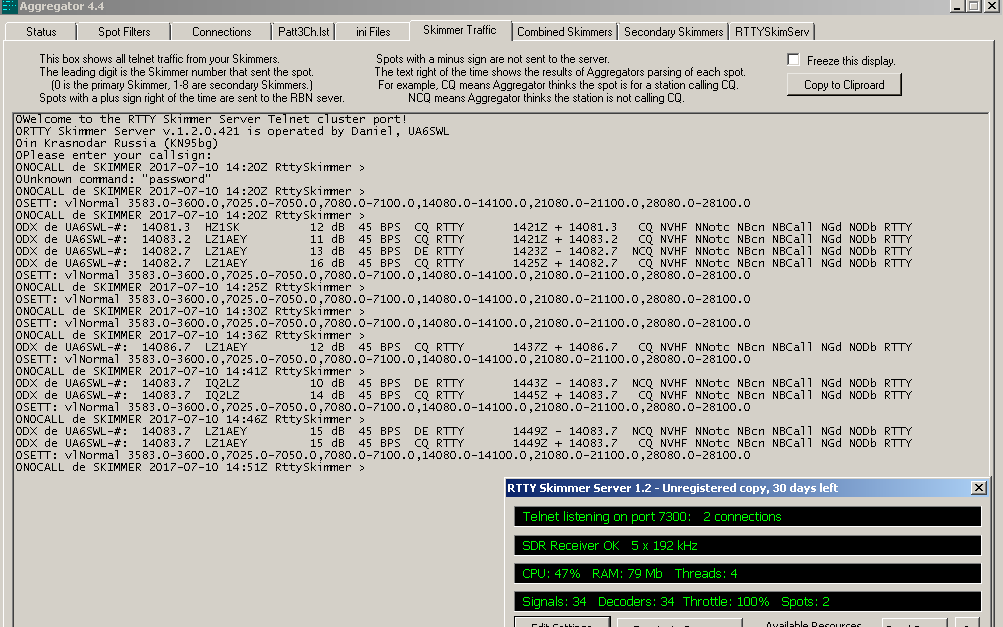The height and width of the screenshot is (627, 1003).
Task: Click the NOCALL de SKIMMER 14:41Z line
Action: click(x=190, y=371)
